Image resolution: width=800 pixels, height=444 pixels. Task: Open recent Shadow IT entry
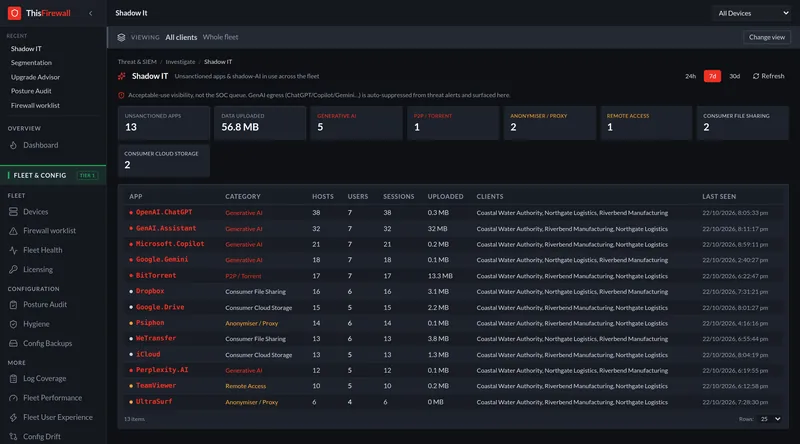(26, 48)
